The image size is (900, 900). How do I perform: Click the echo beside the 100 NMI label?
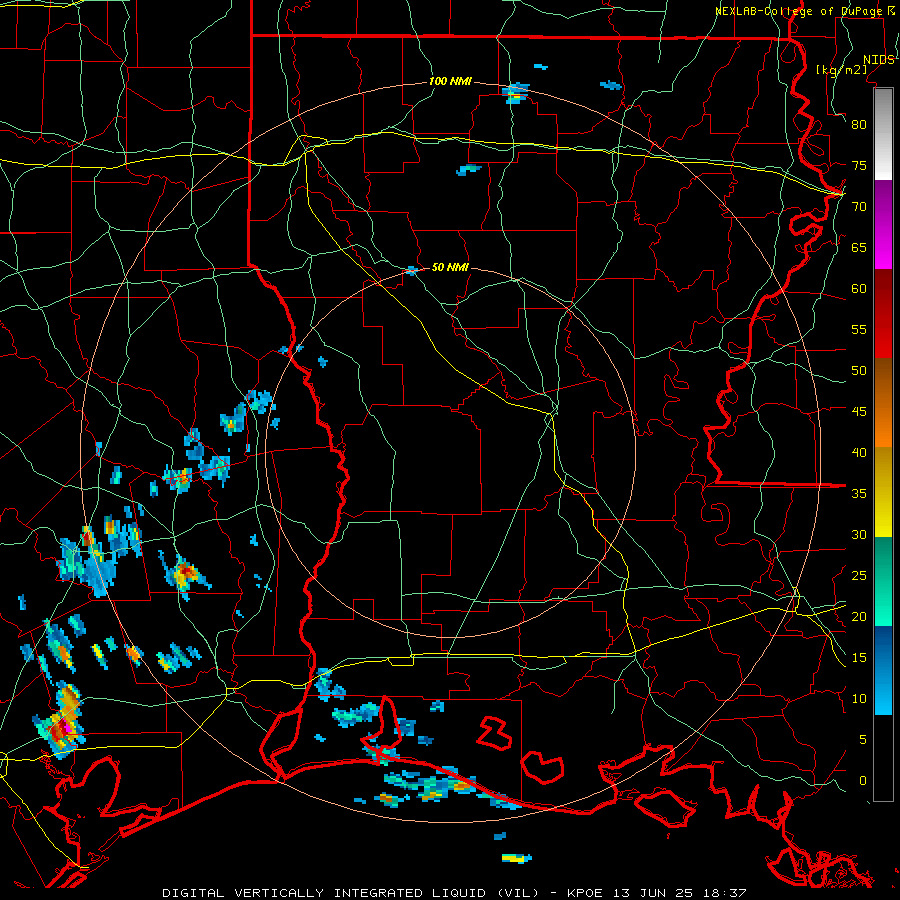[515, 93]
